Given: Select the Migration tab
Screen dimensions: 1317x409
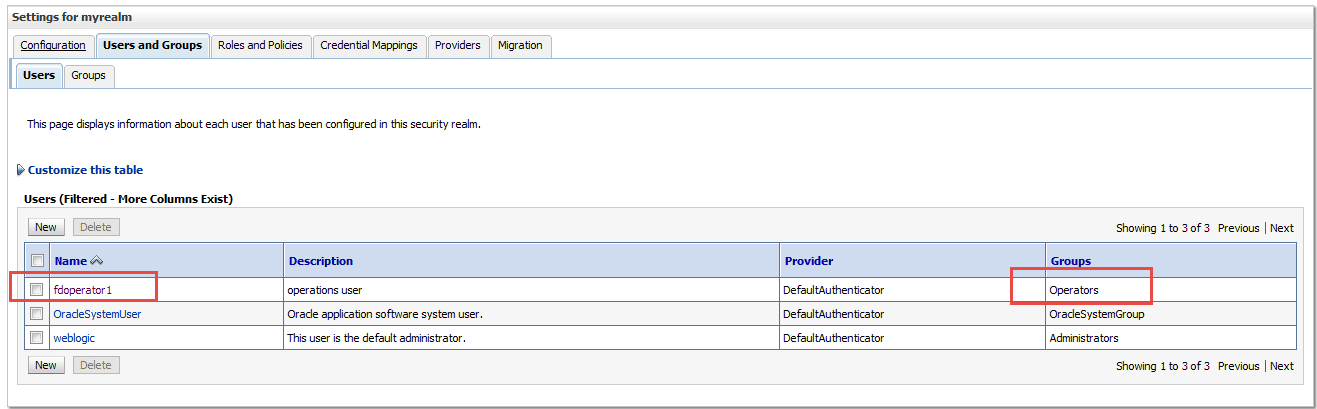Looking at the screenshot, I should (x=520, y=45).
